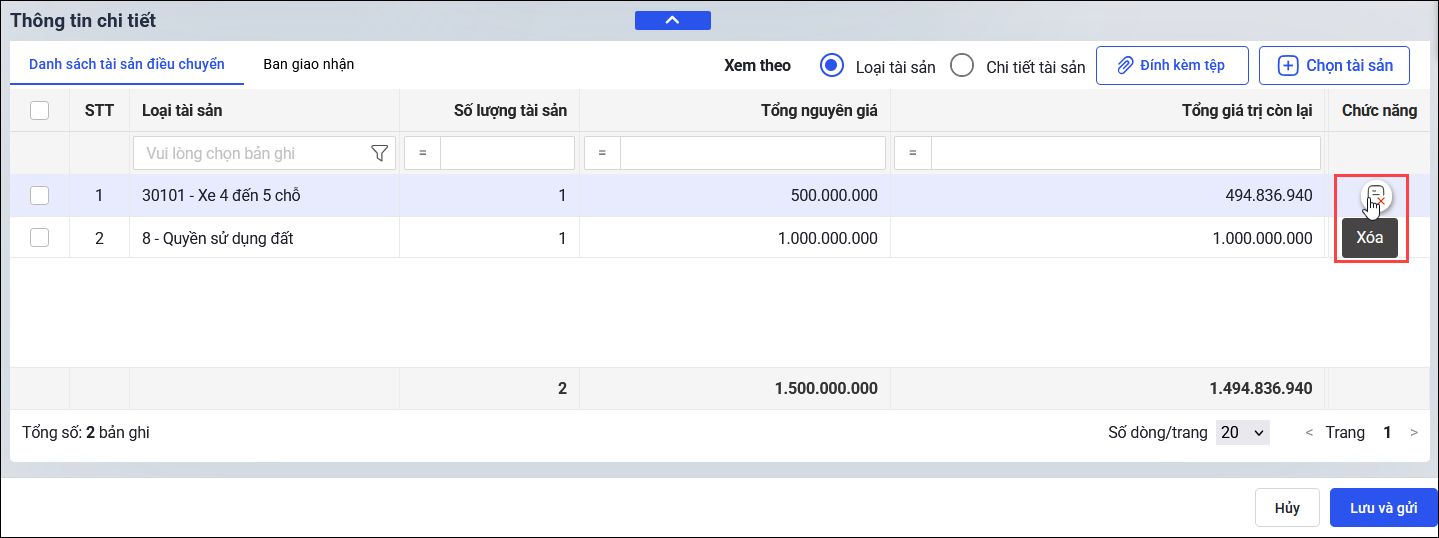Select the Loại tài sản radio option
1439x538 pixels.
click(x=831, y=66)
